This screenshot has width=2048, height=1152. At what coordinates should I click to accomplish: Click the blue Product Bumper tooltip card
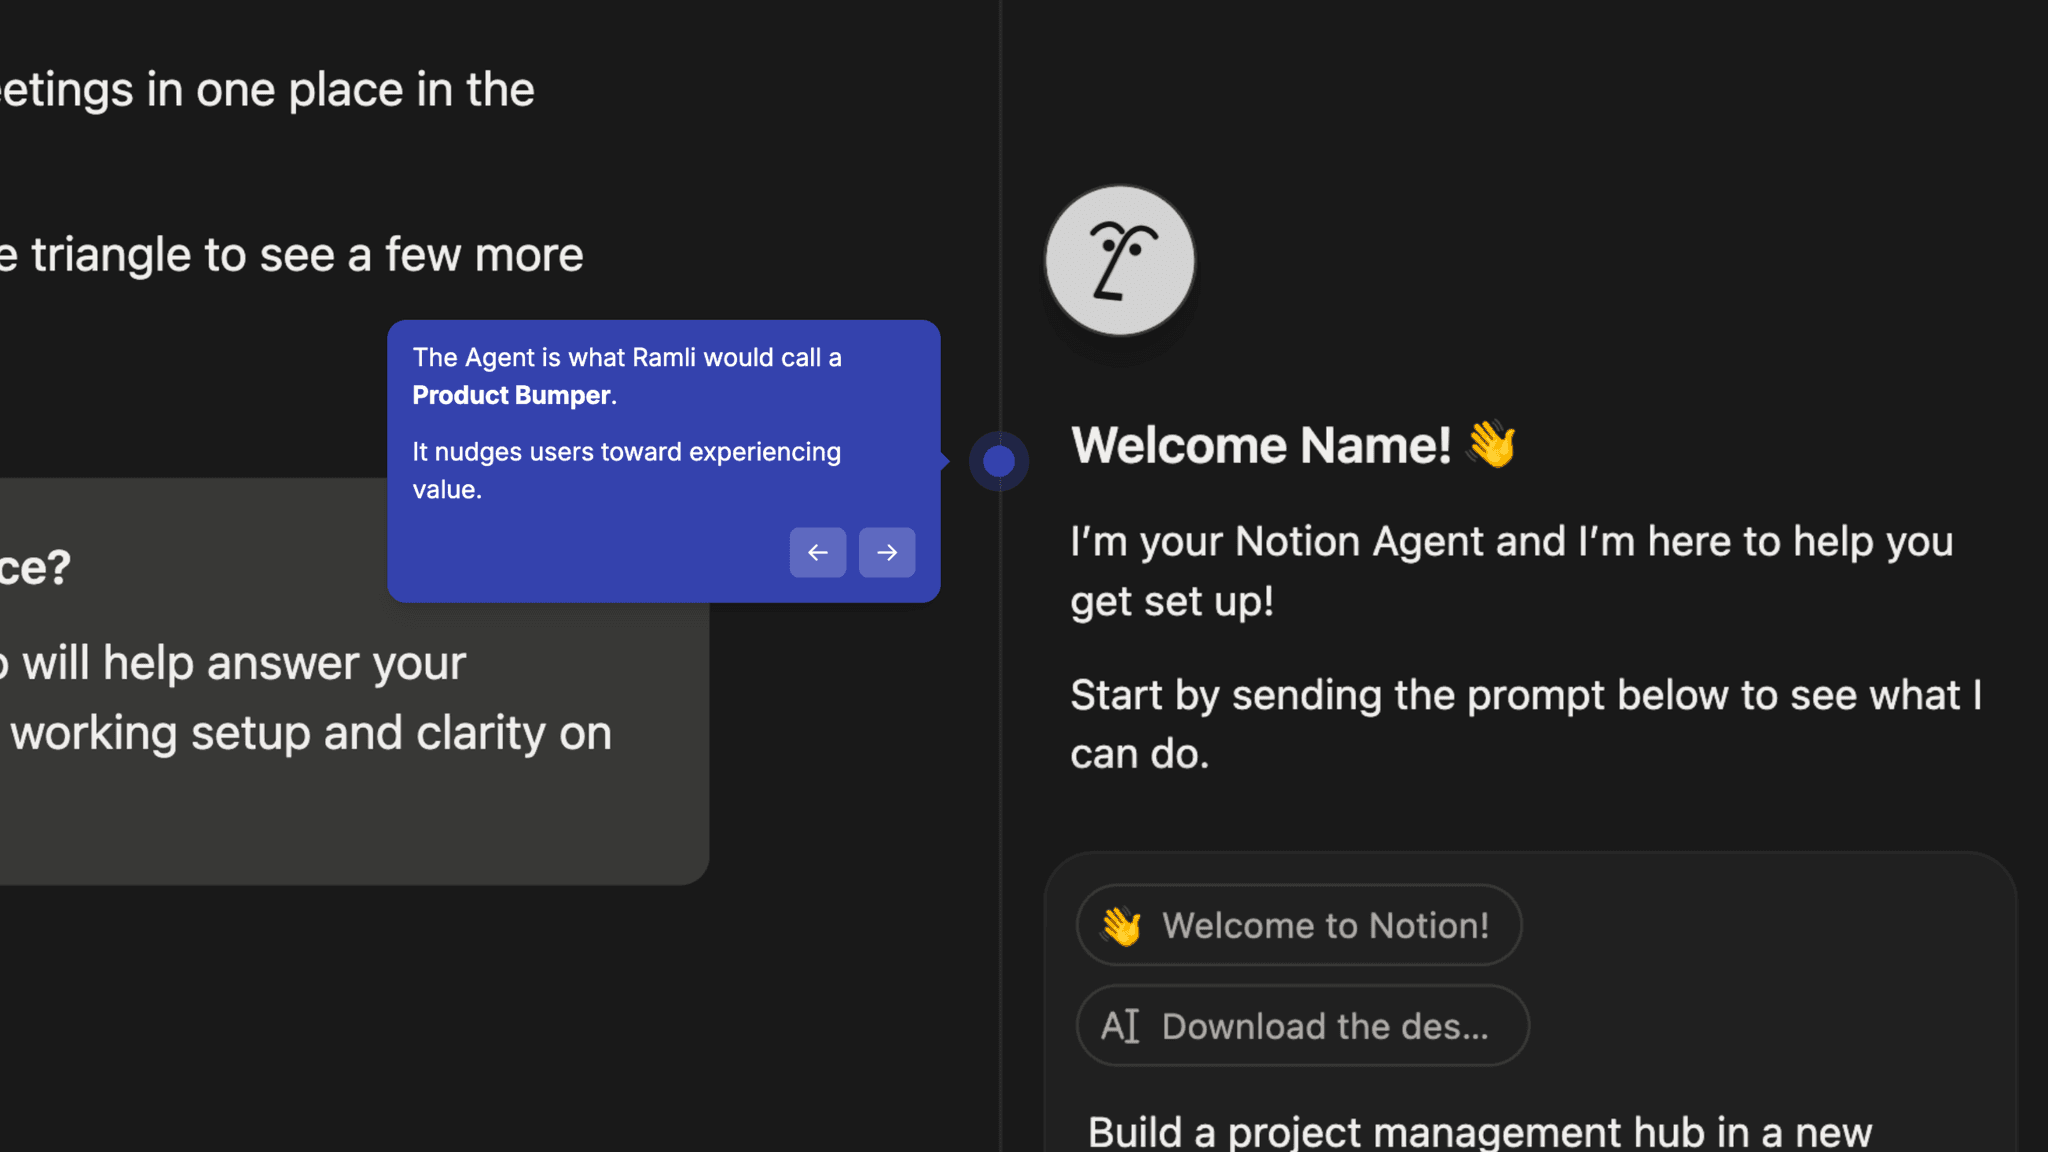coord(664,460)
